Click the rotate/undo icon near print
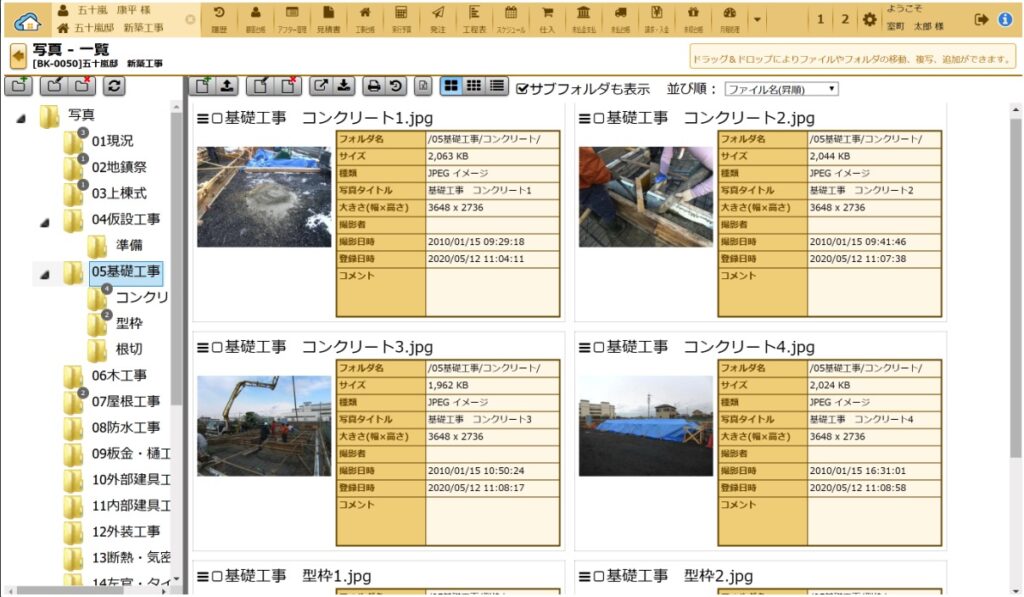Image resolution: width=1024 pixels, height=597 pixels. [x=396, y=86]
